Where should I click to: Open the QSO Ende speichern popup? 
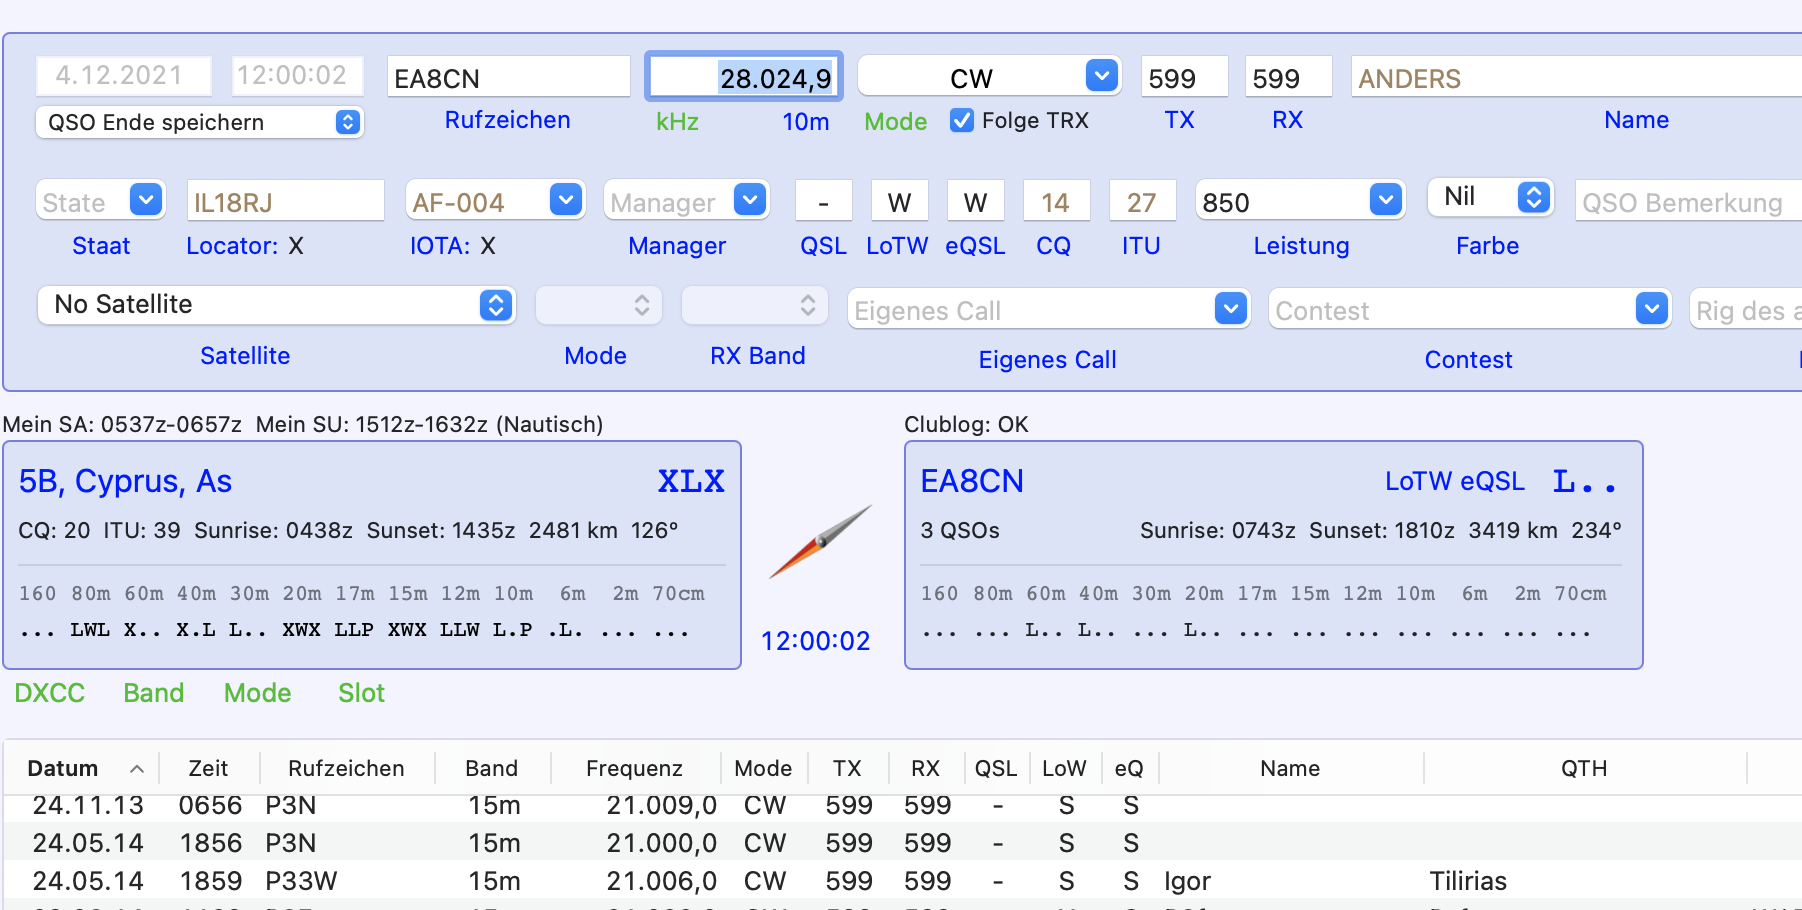[x=347, y=122]
